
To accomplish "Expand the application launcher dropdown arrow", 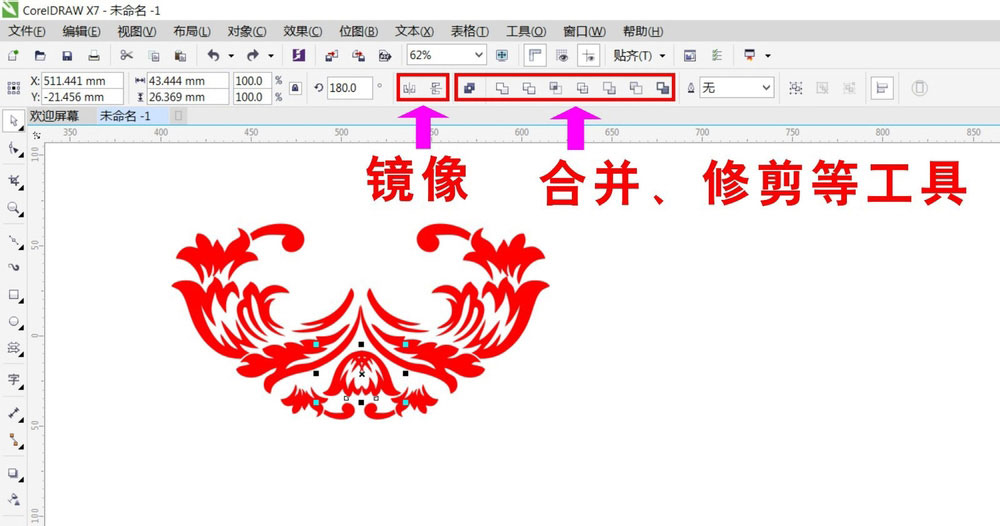I will (768, 56).
